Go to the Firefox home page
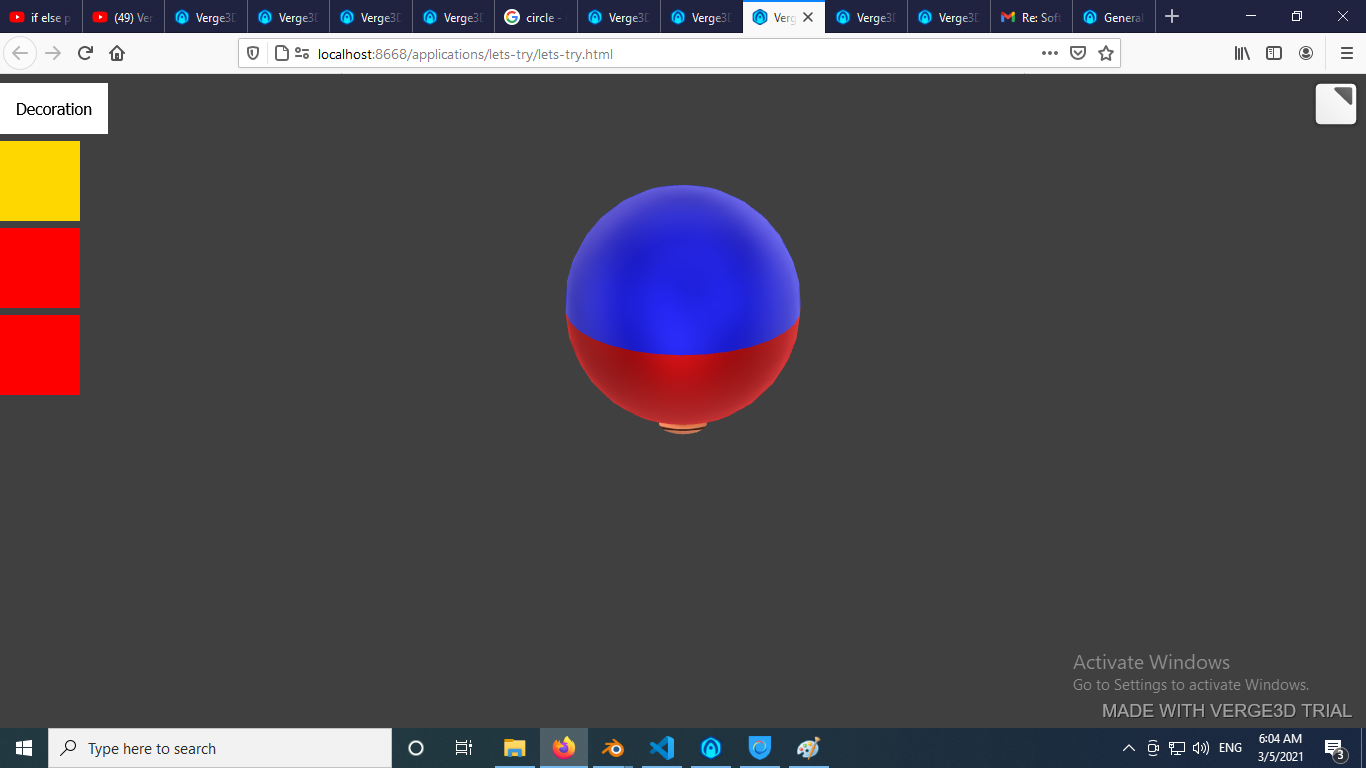This screenshot has height=768, width=1366. pos(117,54)
